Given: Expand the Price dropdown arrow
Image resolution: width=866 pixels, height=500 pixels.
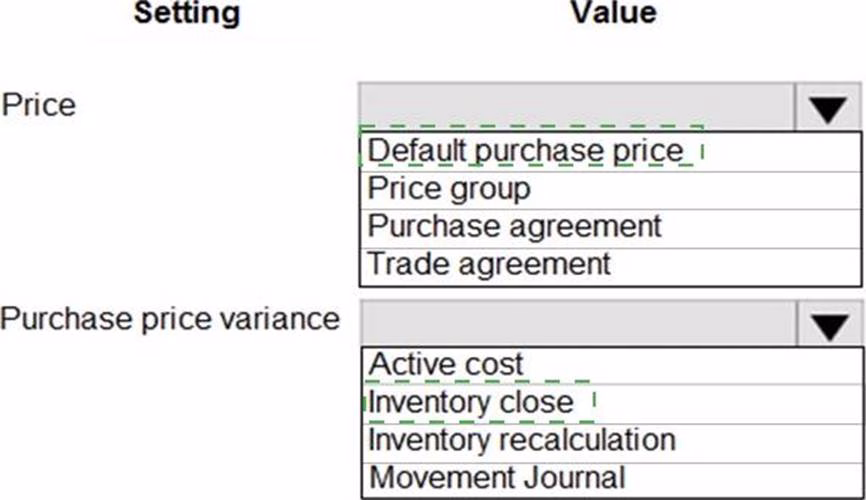Looking at the screenshot, I should (827, 107).
